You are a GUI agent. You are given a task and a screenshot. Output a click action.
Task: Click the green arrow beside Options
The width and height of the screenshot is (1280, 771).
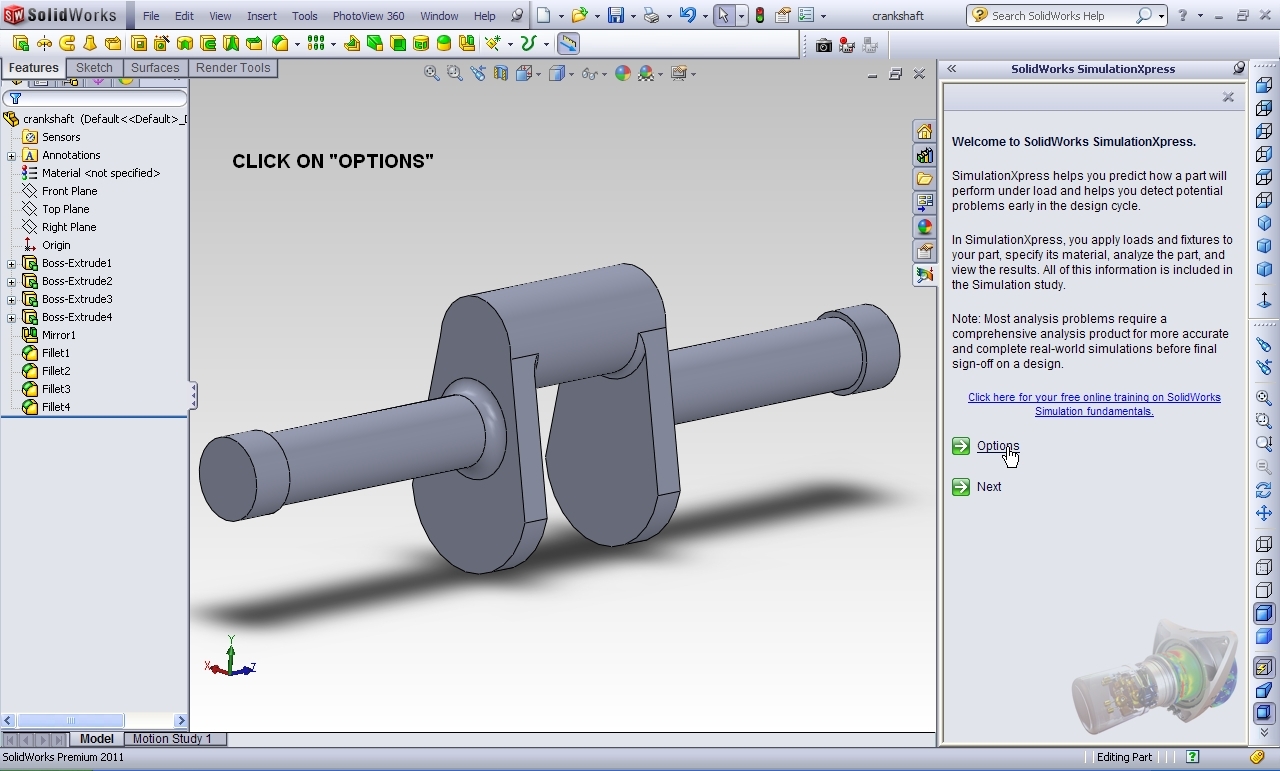[x=961, y=446]
